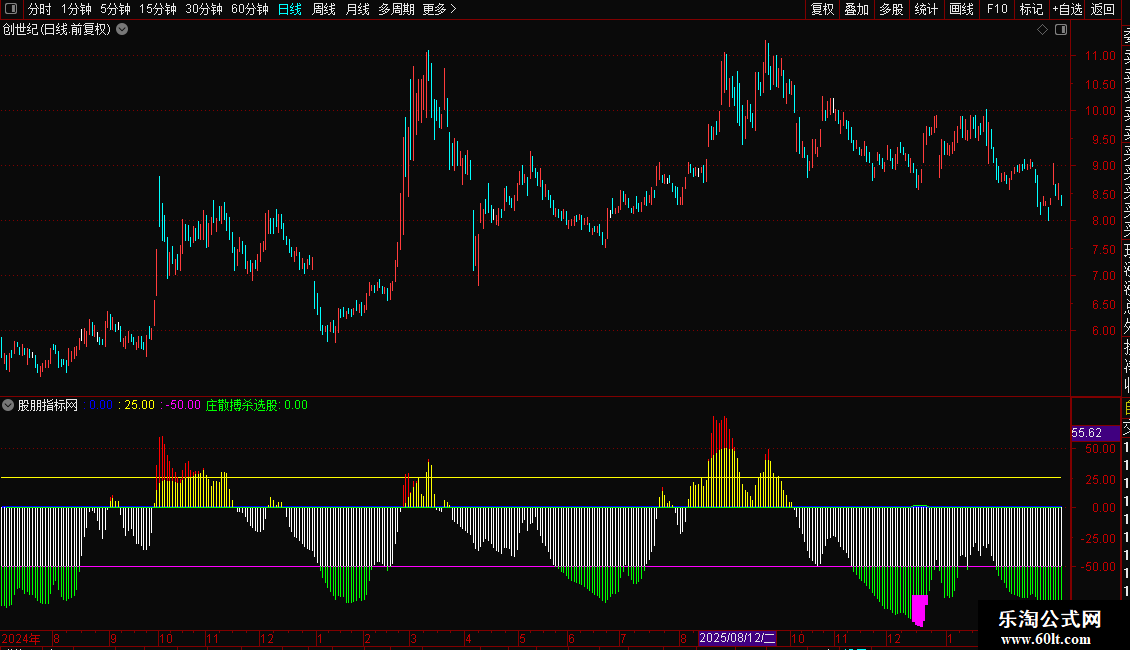The width and height of the screenshot is (1130, 650).
Task: Click the 6.00 price label on axis
Action: click(1103, 331)
